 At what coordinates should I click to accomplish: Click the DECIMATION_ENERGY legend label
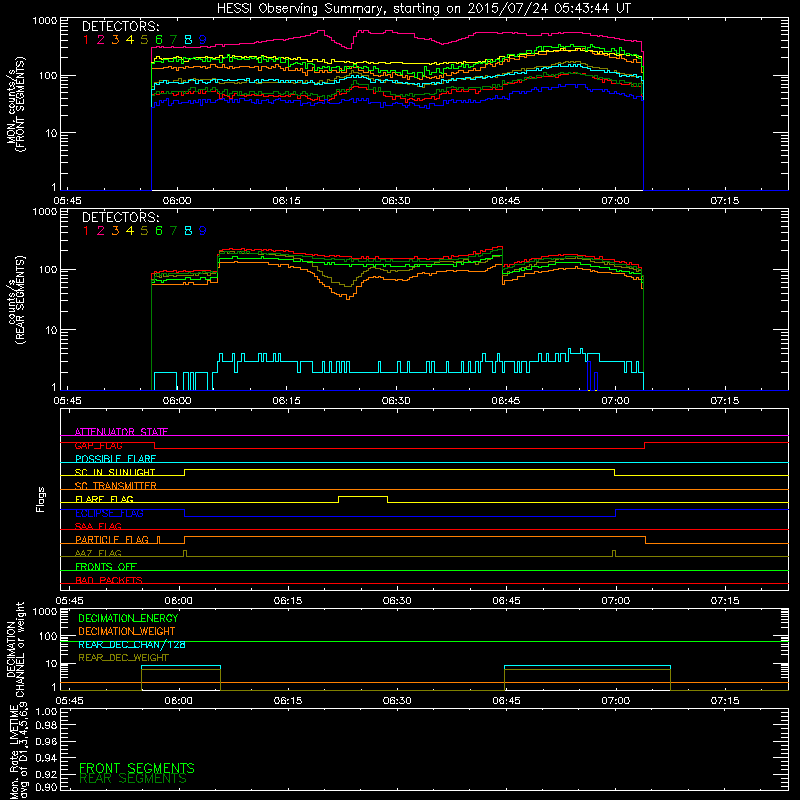coord(128,618)
